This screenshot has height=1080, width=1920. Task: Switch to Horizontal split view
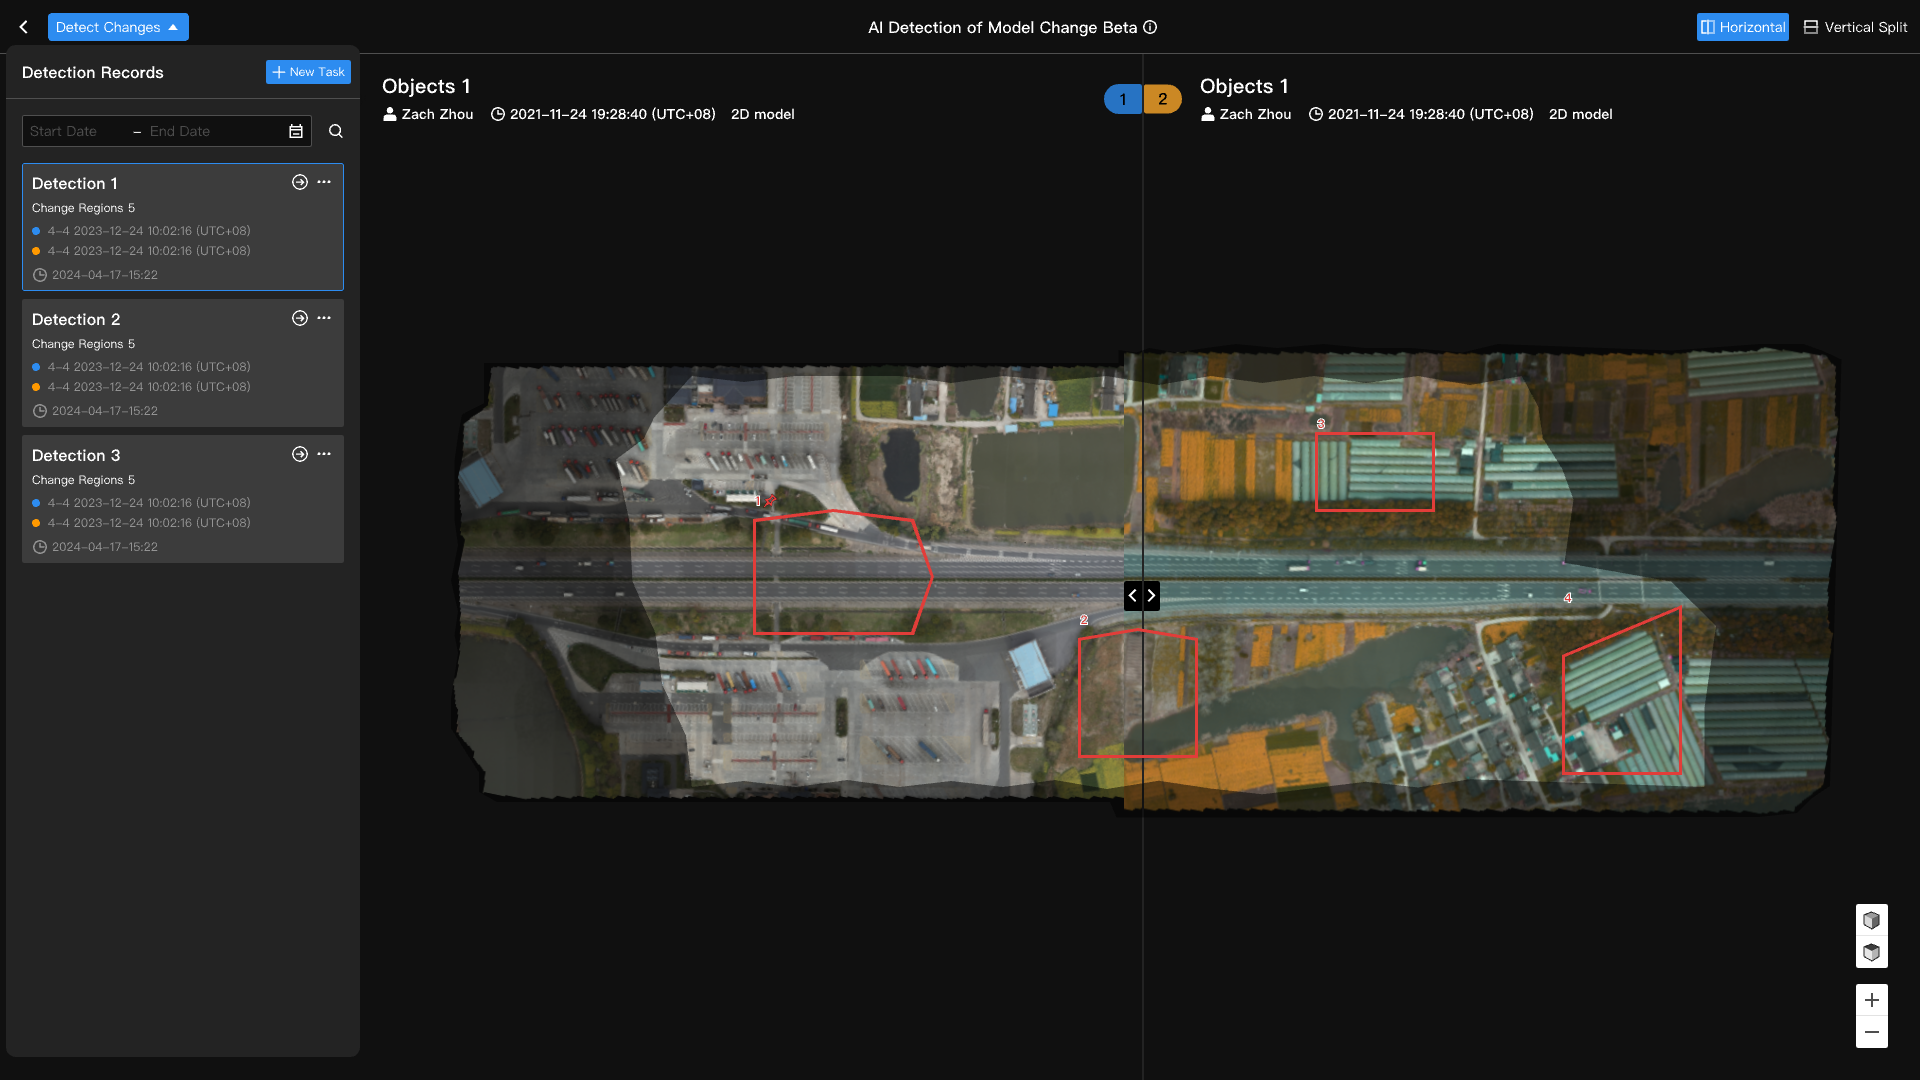(x=1742, y=27)
